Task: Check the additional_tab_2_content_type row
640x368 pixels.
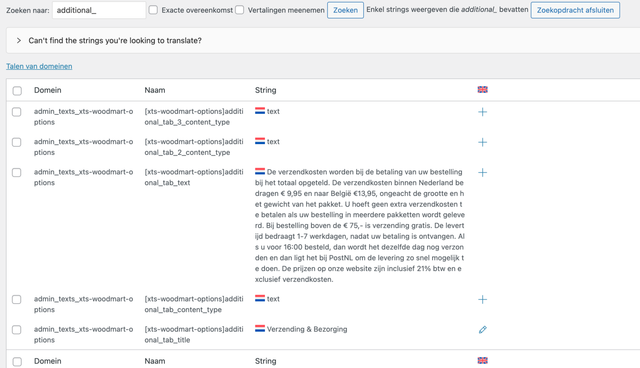Action: pos(17,142)
